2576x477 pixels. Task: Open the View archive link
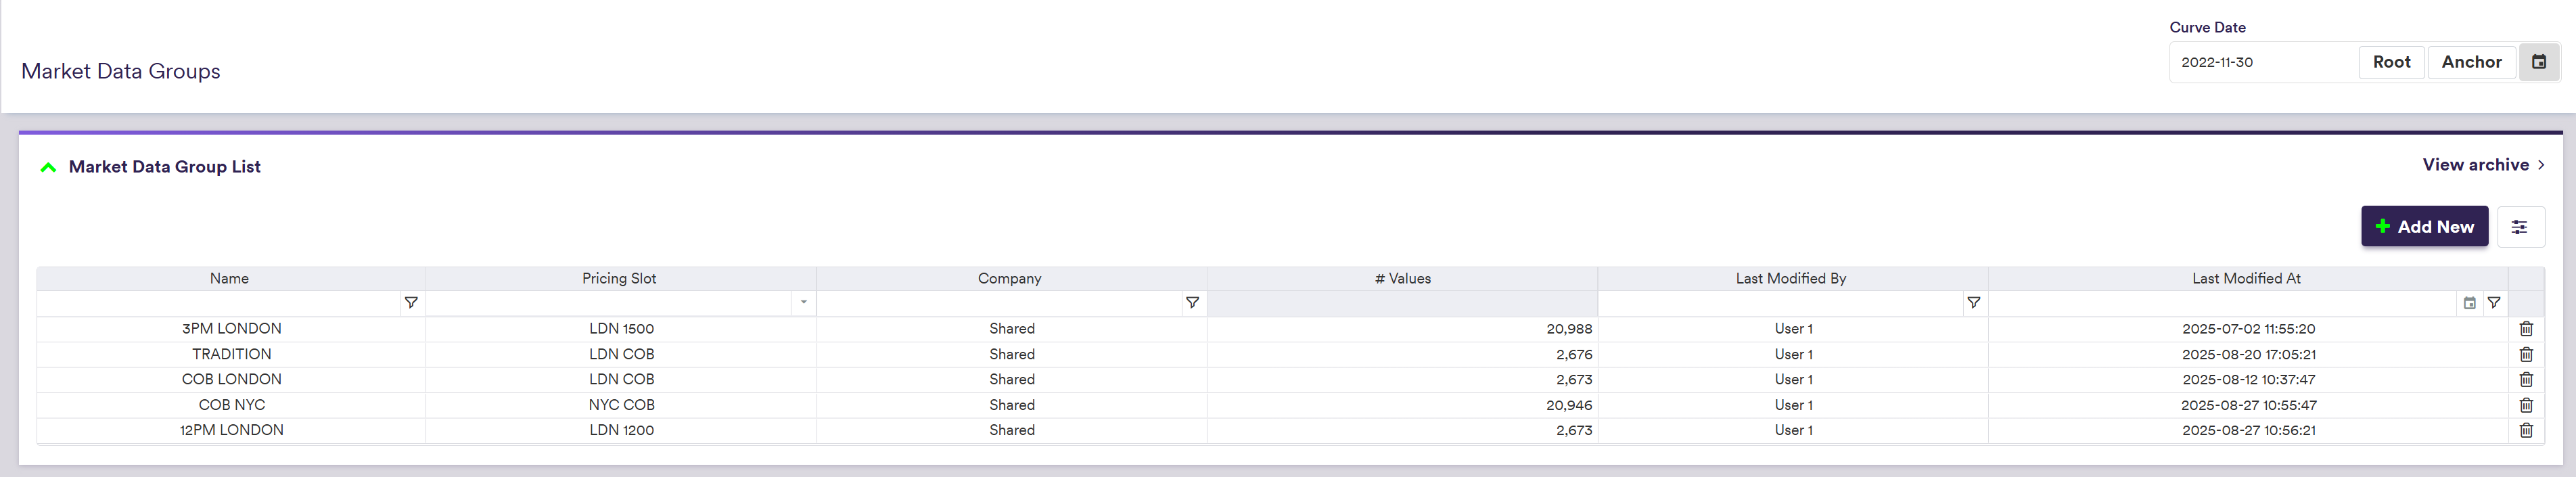(x=2482, y=165)
